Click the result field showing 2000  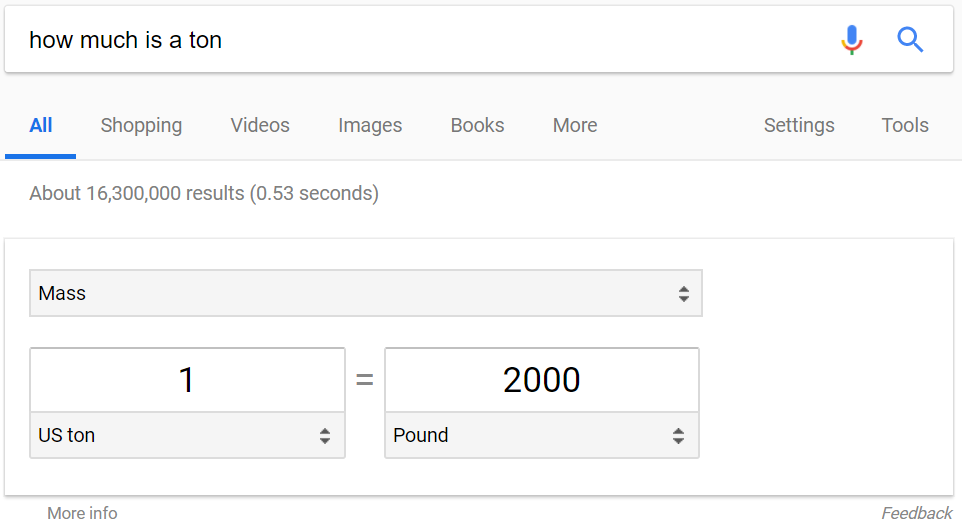(542, 380)
